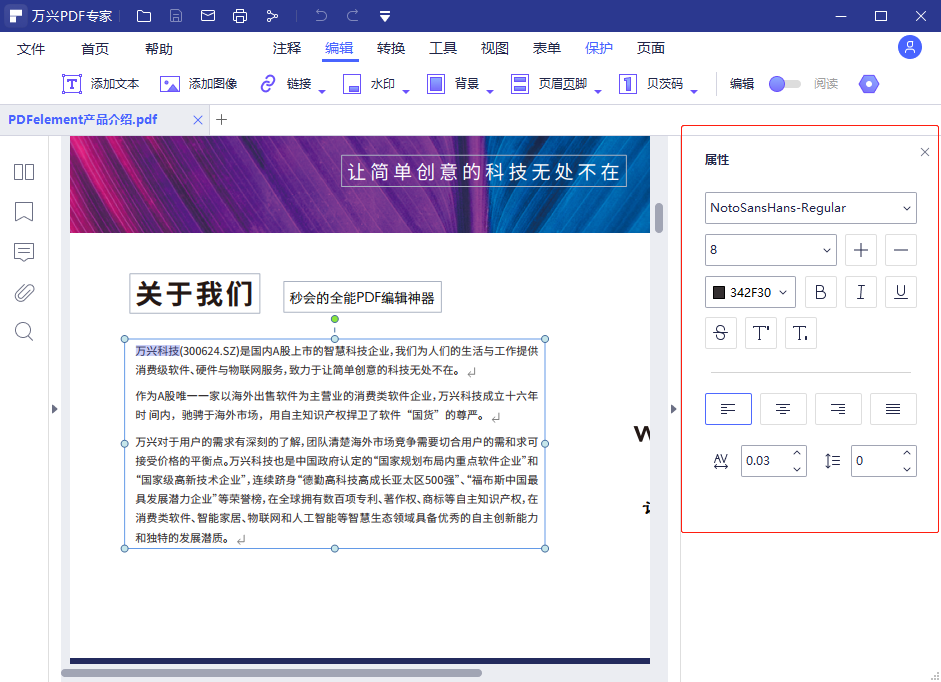Select center text alignment
Image resolution: width=941 pixels, height=682 pixels.
point(783,409)
